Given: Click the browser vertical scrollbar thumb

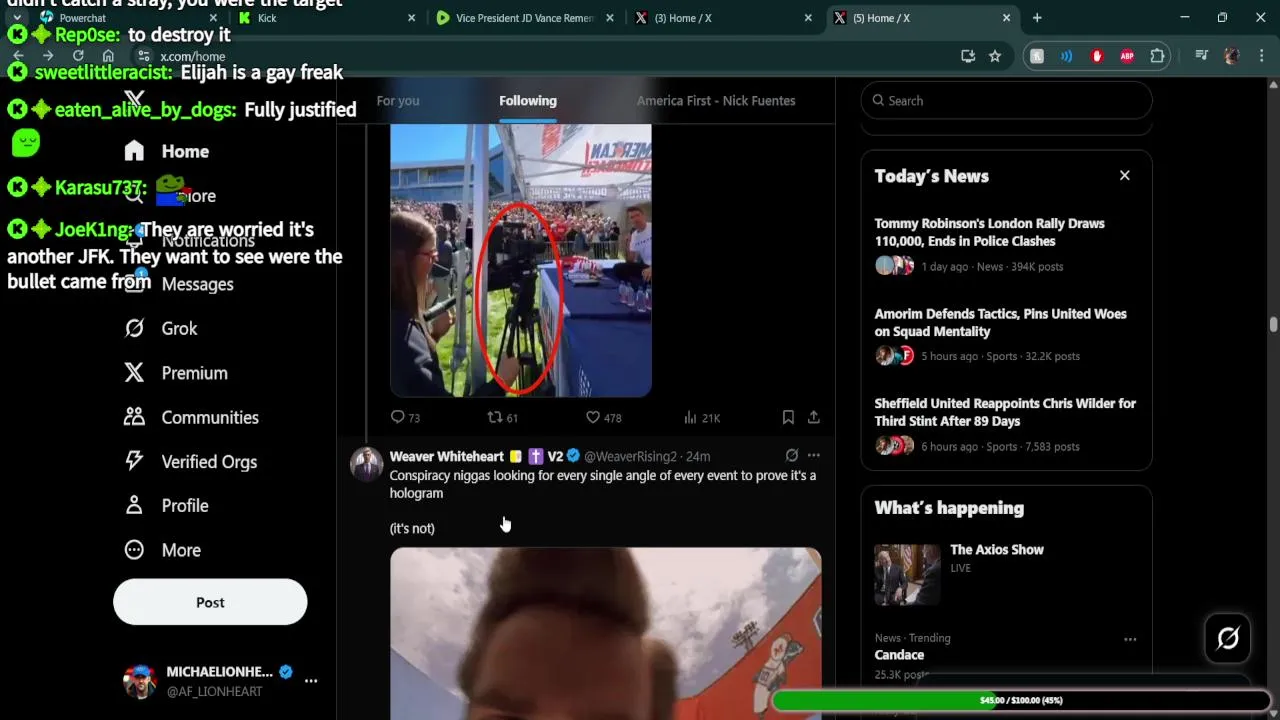Looking at the screenshot, I should (x=1273, y=324).
